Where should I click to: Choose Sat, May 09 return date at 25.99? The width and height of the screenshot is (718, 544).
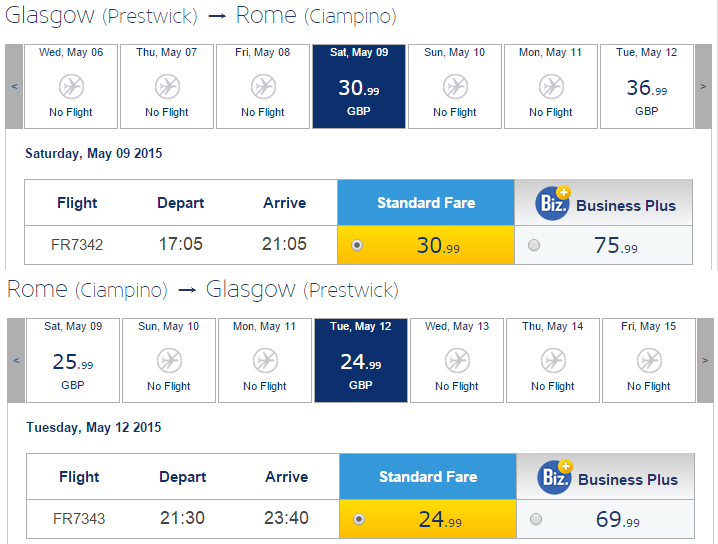pos(73,360)
